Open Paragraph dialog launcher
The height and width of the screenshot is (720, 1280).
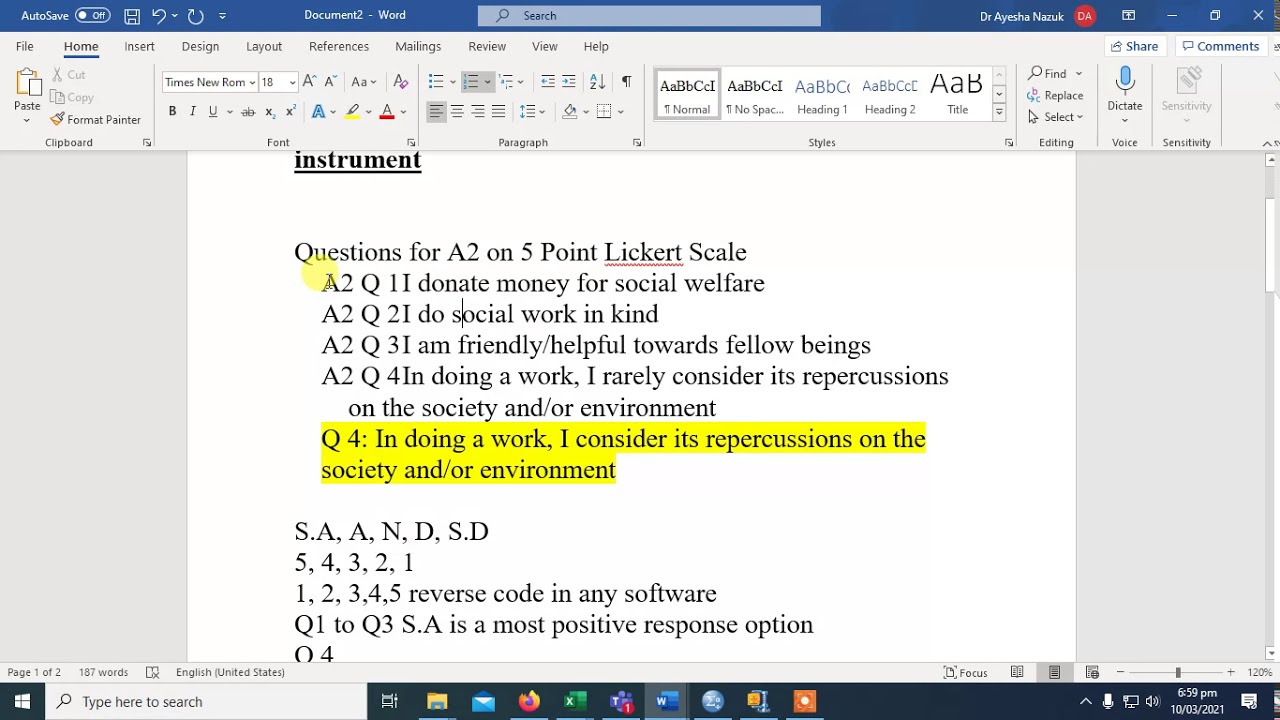point(637,143)
